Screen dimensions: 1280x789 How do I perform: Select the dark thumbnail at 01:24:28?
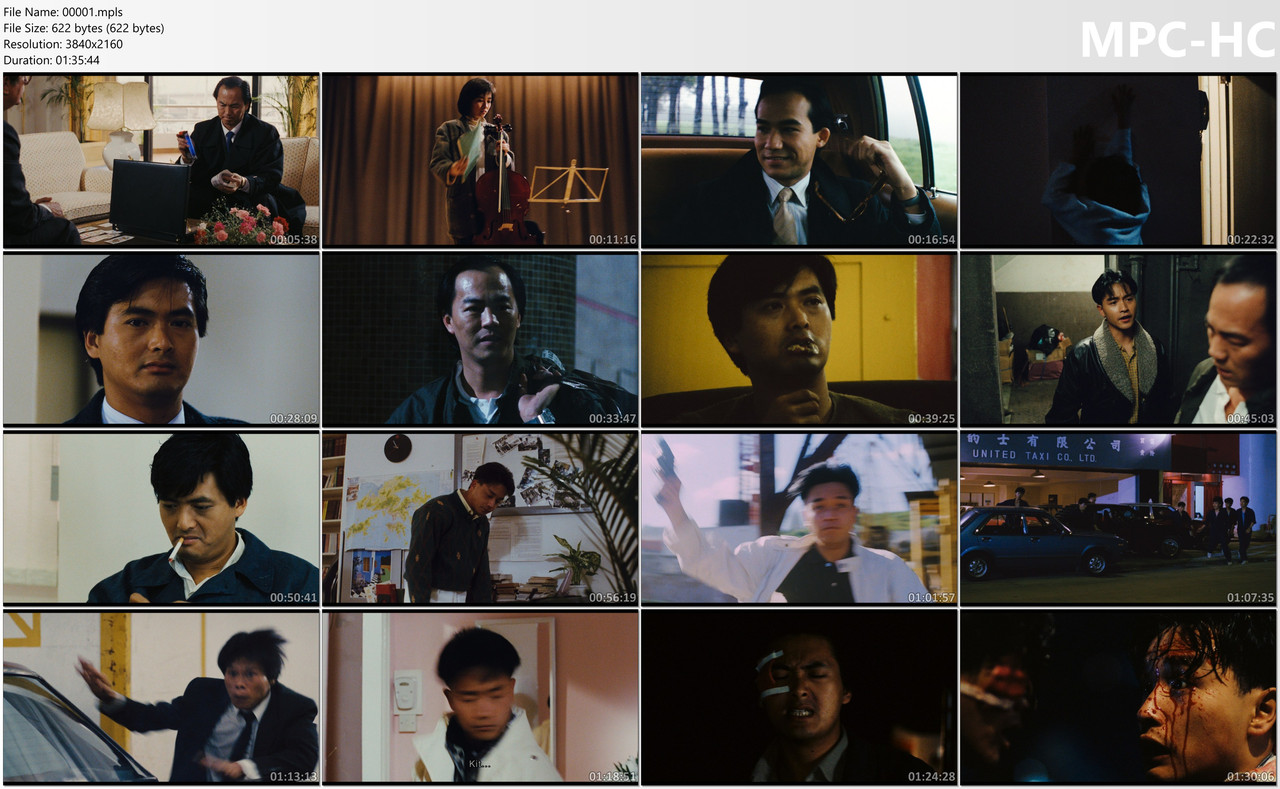coord(799,697)
